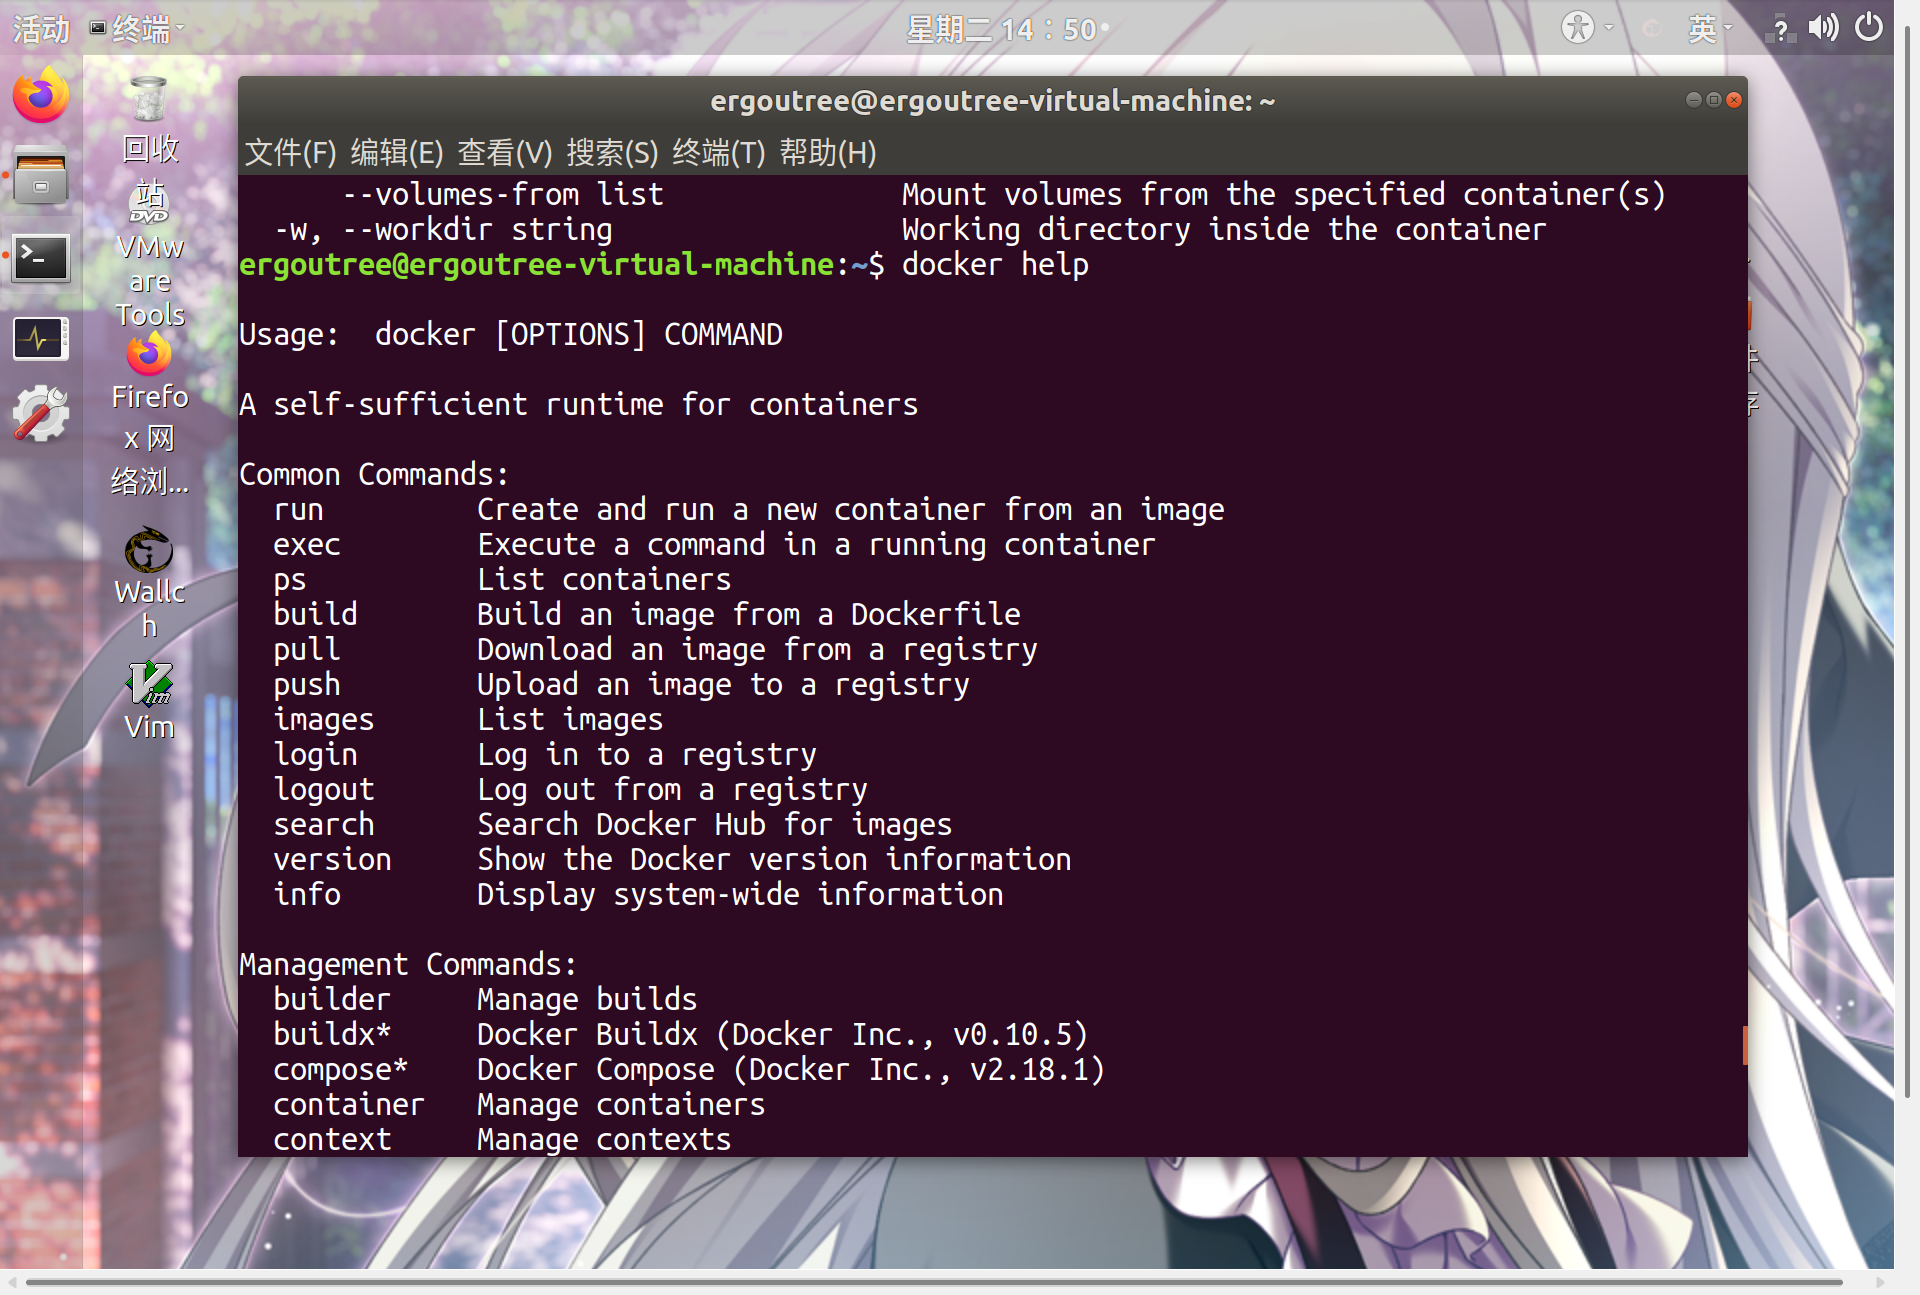Click the 'images' command row

click(x=468, y=720)
